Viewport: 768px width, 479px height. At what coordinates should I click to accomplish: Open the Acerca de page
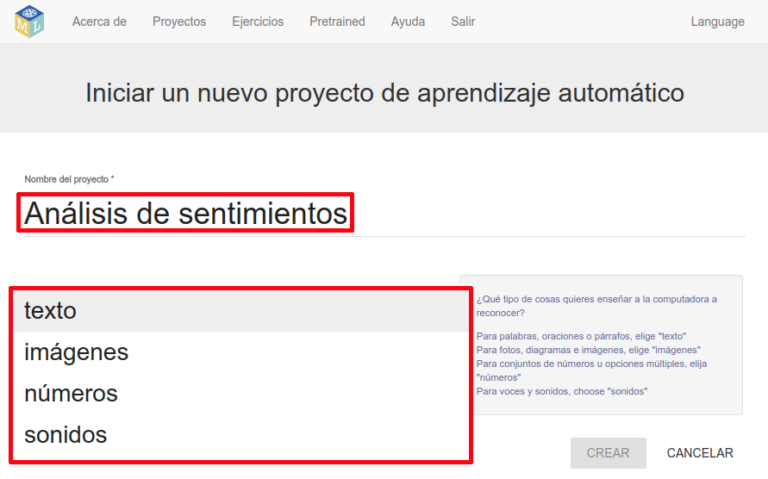[99, 22]
